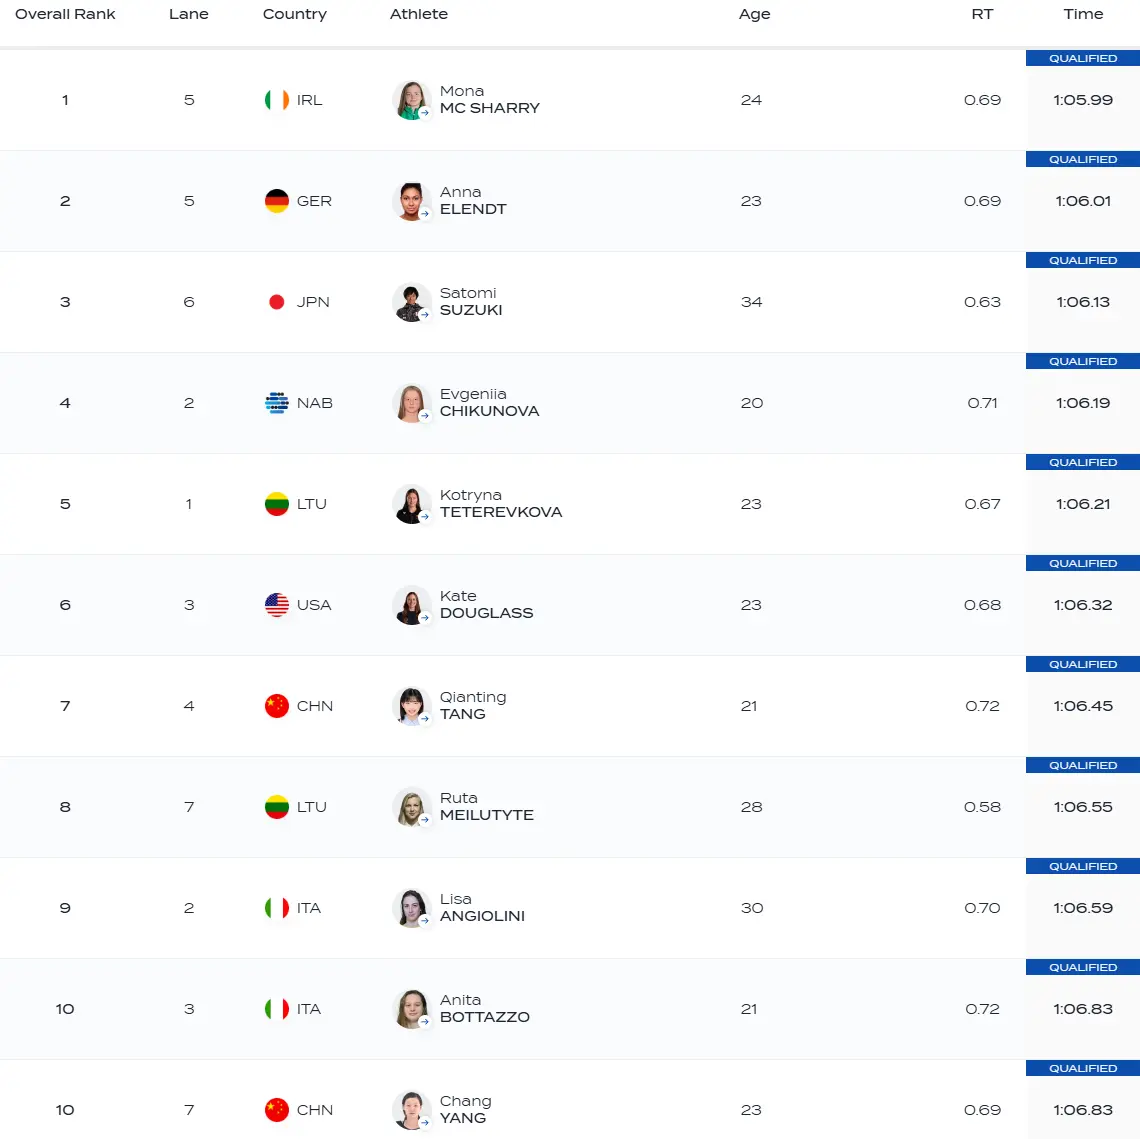This screenshot has height=1139, width=1140.
Task: Click the Italy flag beside Lisa Angiolini
Action: tap(277, 908)
